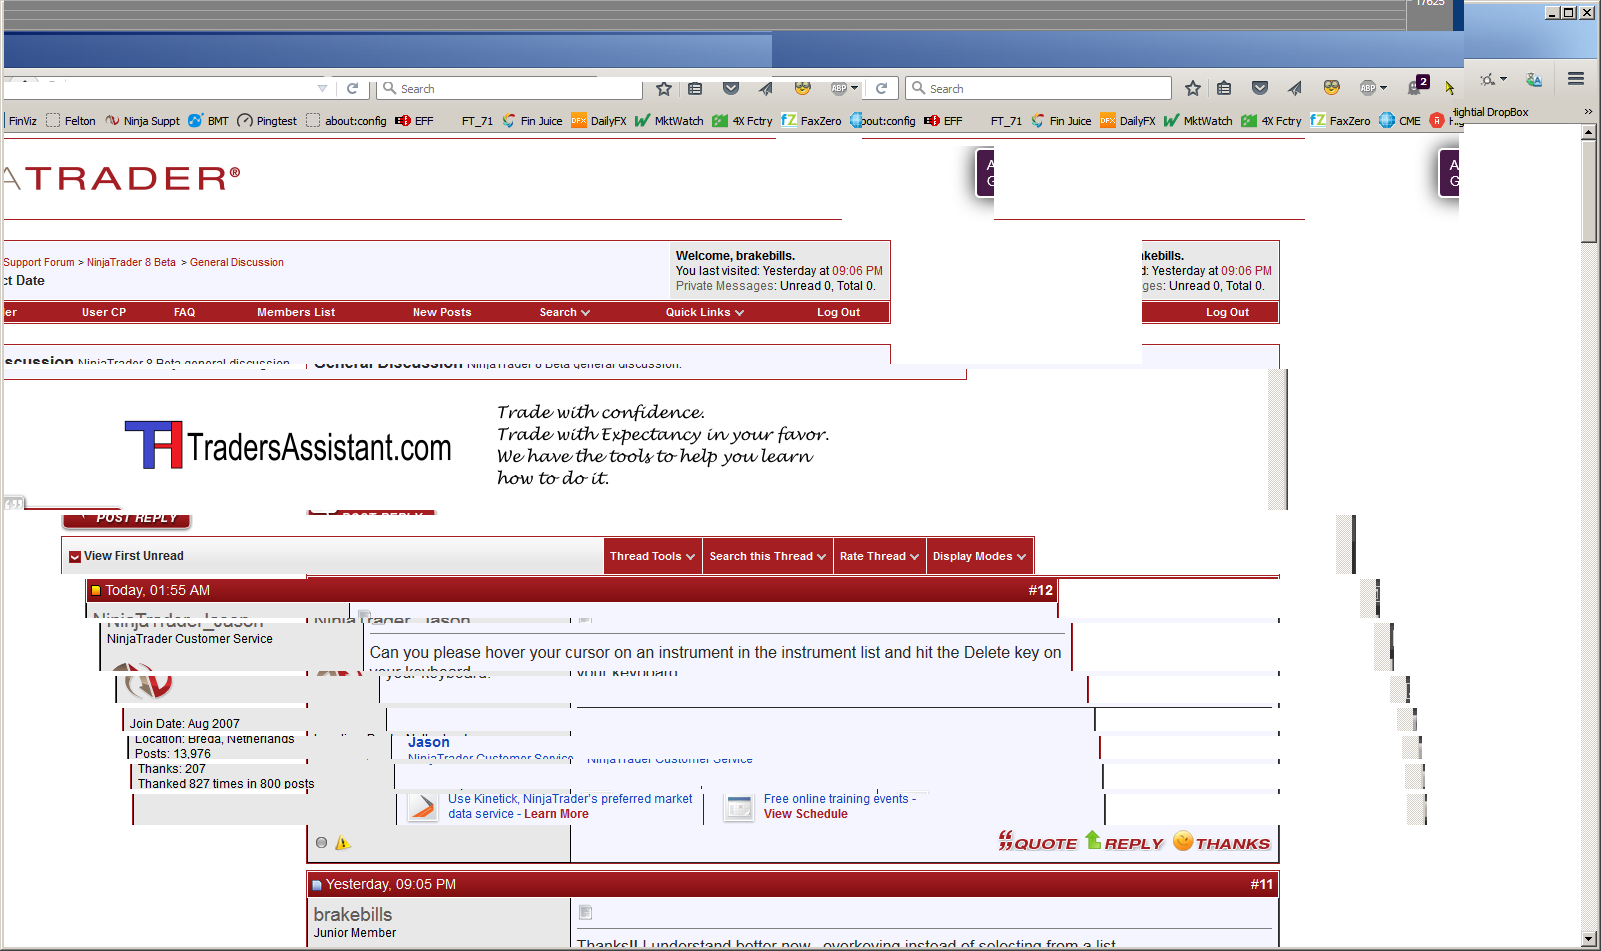Expand the Search this Thread dropdown

(x=767, y=556)
